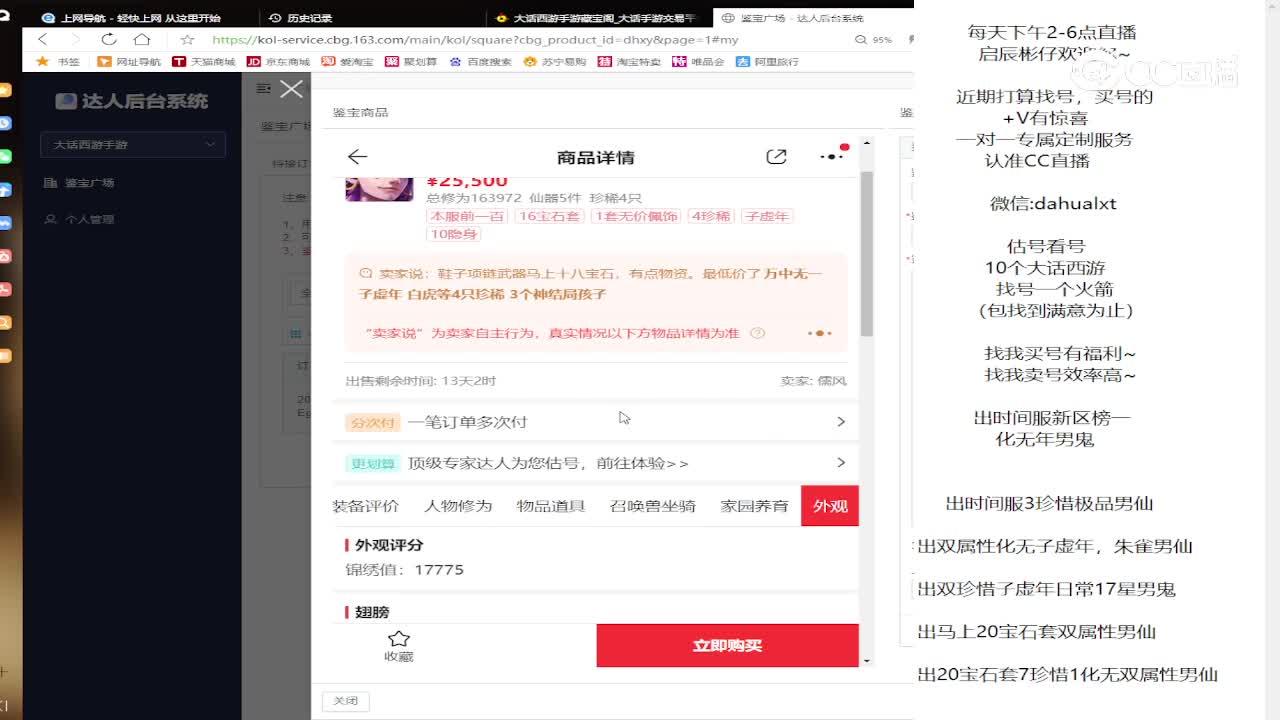Click the 1套无价佩饰 tag
The image size is (1280, 720).
point(635,216)
